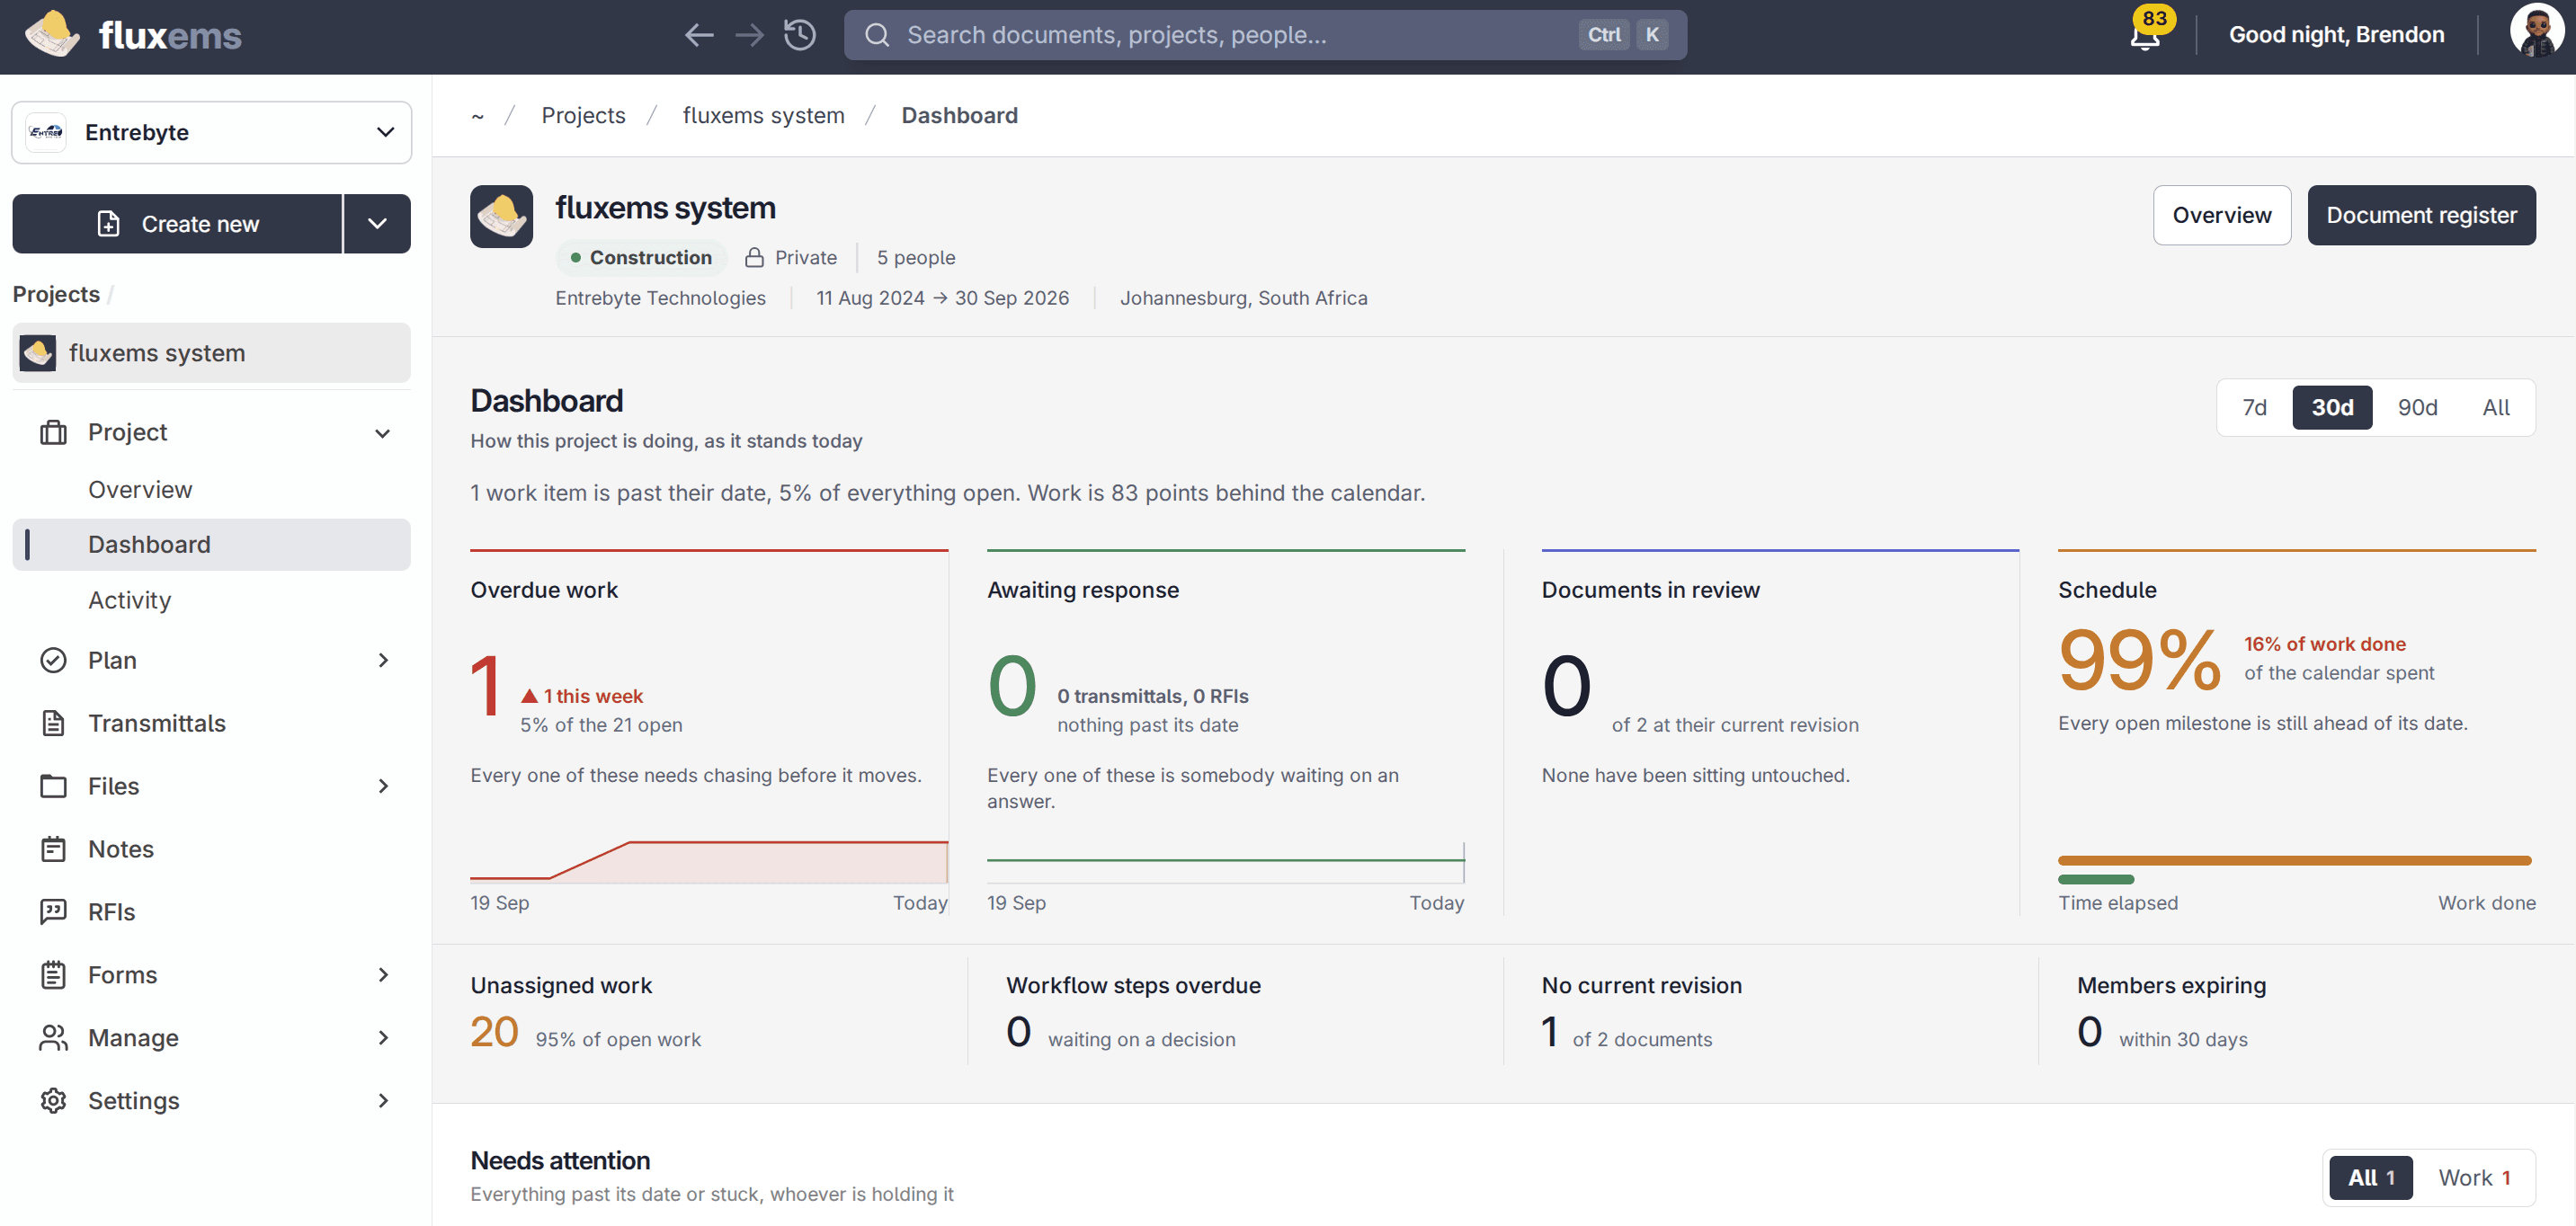Click the Plan checkmark circle icon

click(x=53, y=660)
